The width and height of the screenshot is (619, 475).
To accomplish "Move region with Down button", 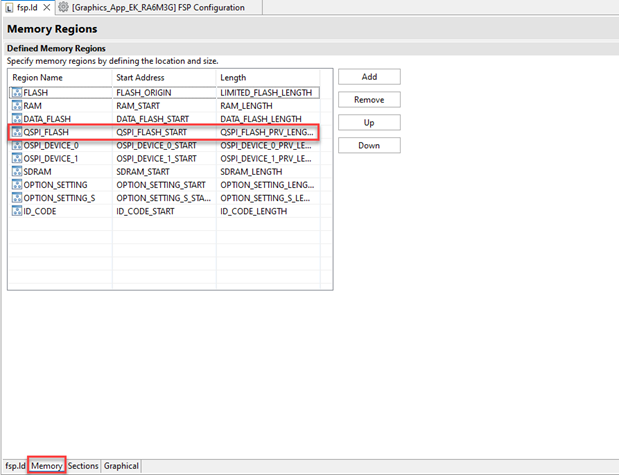I will tap(369, 146).
